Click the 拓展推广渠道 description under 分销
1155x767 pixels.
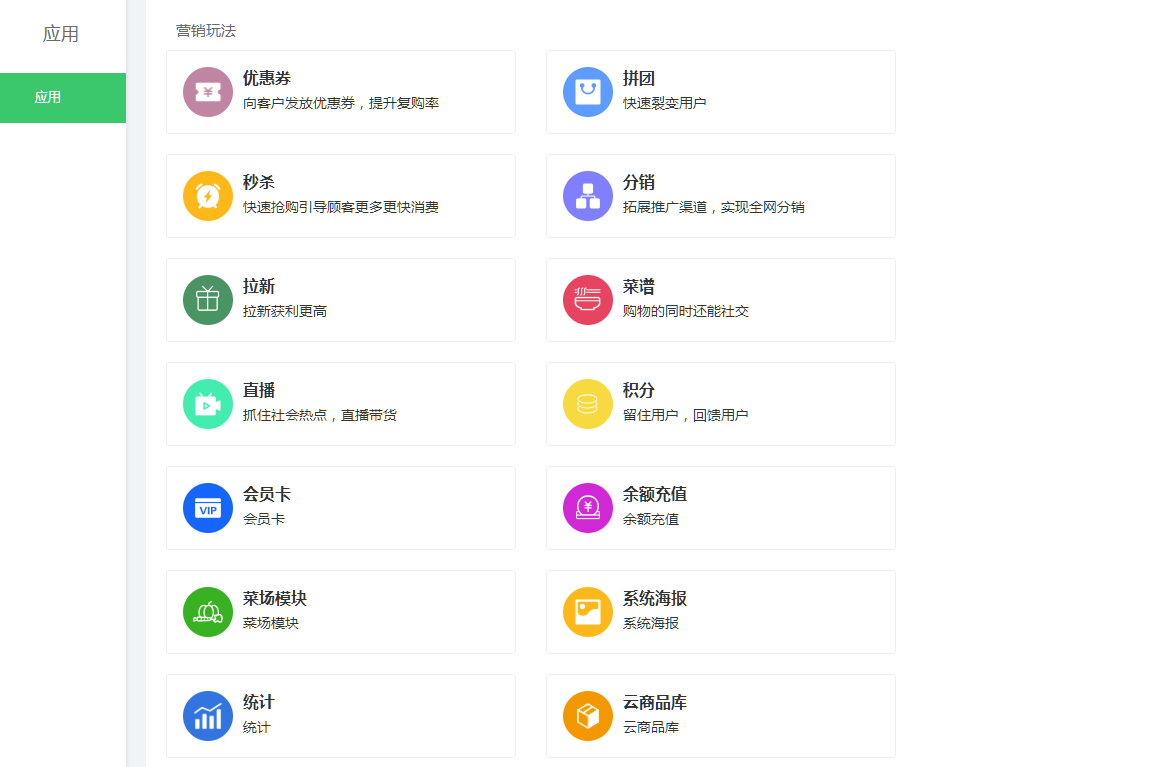[x=713, y=207]
